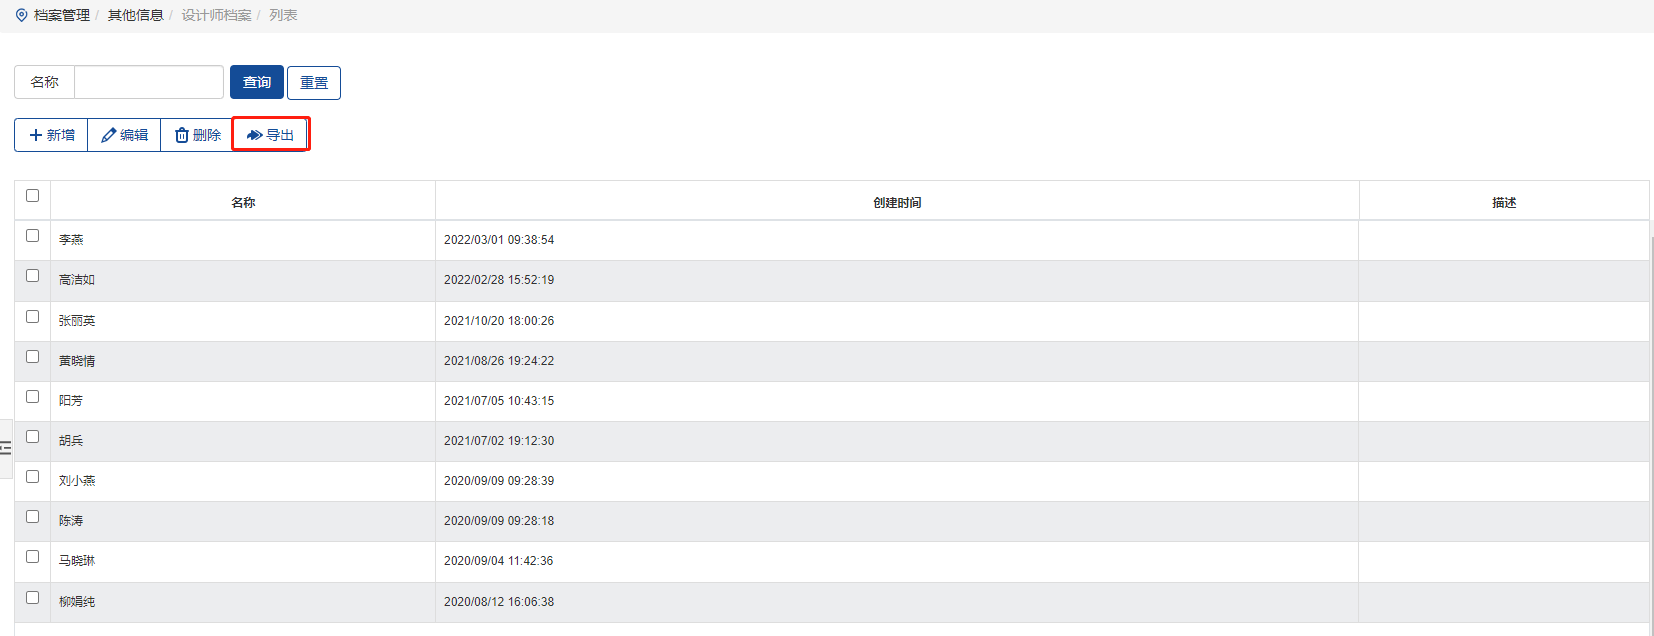This screenshot has height=636, width=1654.
Task: Check the box for 李燕
Action: (33, 236)
